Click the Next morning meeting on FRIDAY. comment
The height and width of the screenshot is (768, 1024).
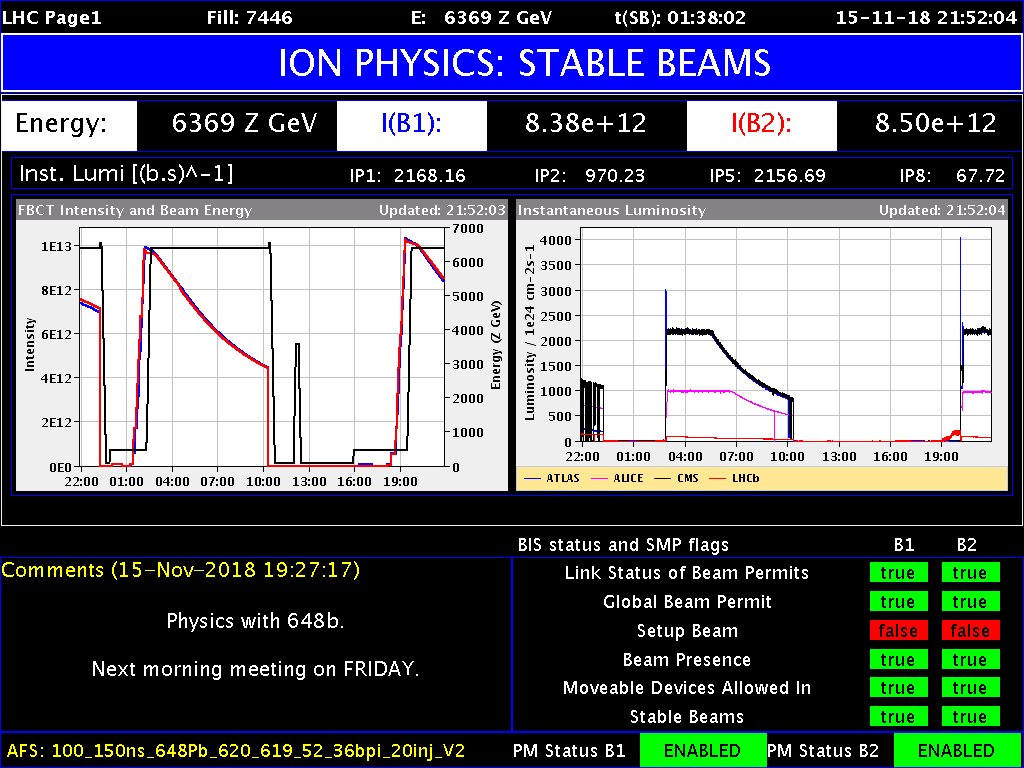[255, 669]
